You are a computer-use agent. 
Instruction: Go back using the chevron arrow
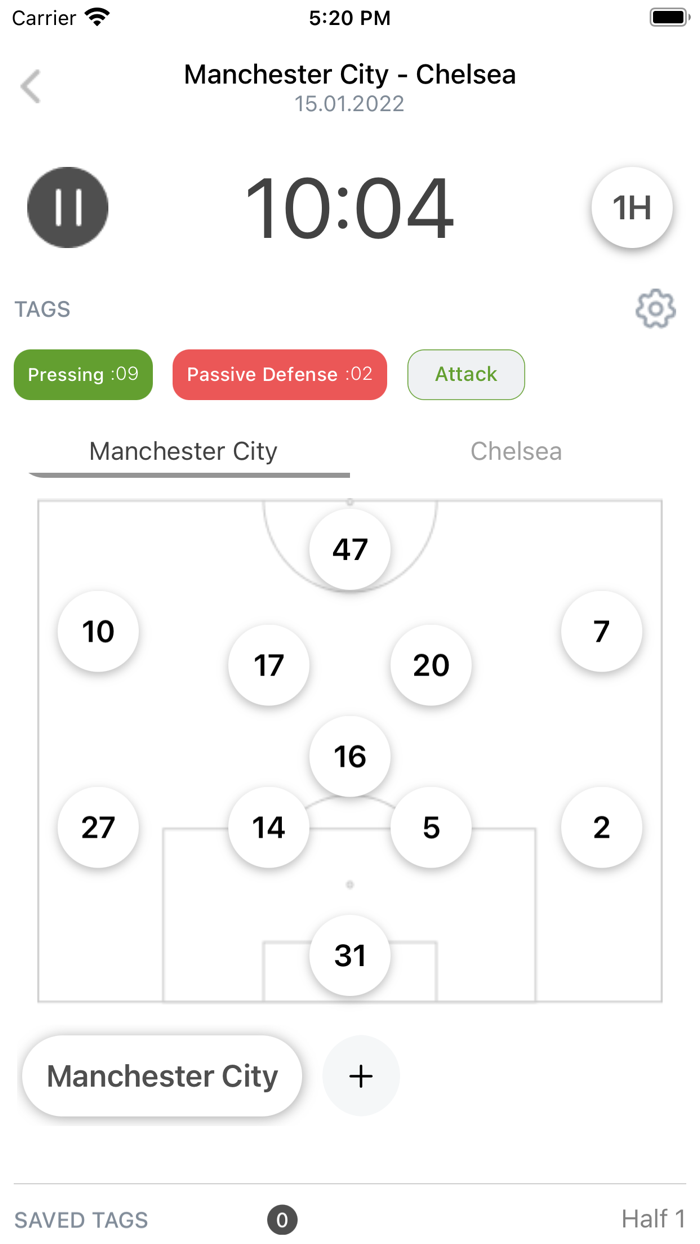pyautogui.click(x=31, y=87)
